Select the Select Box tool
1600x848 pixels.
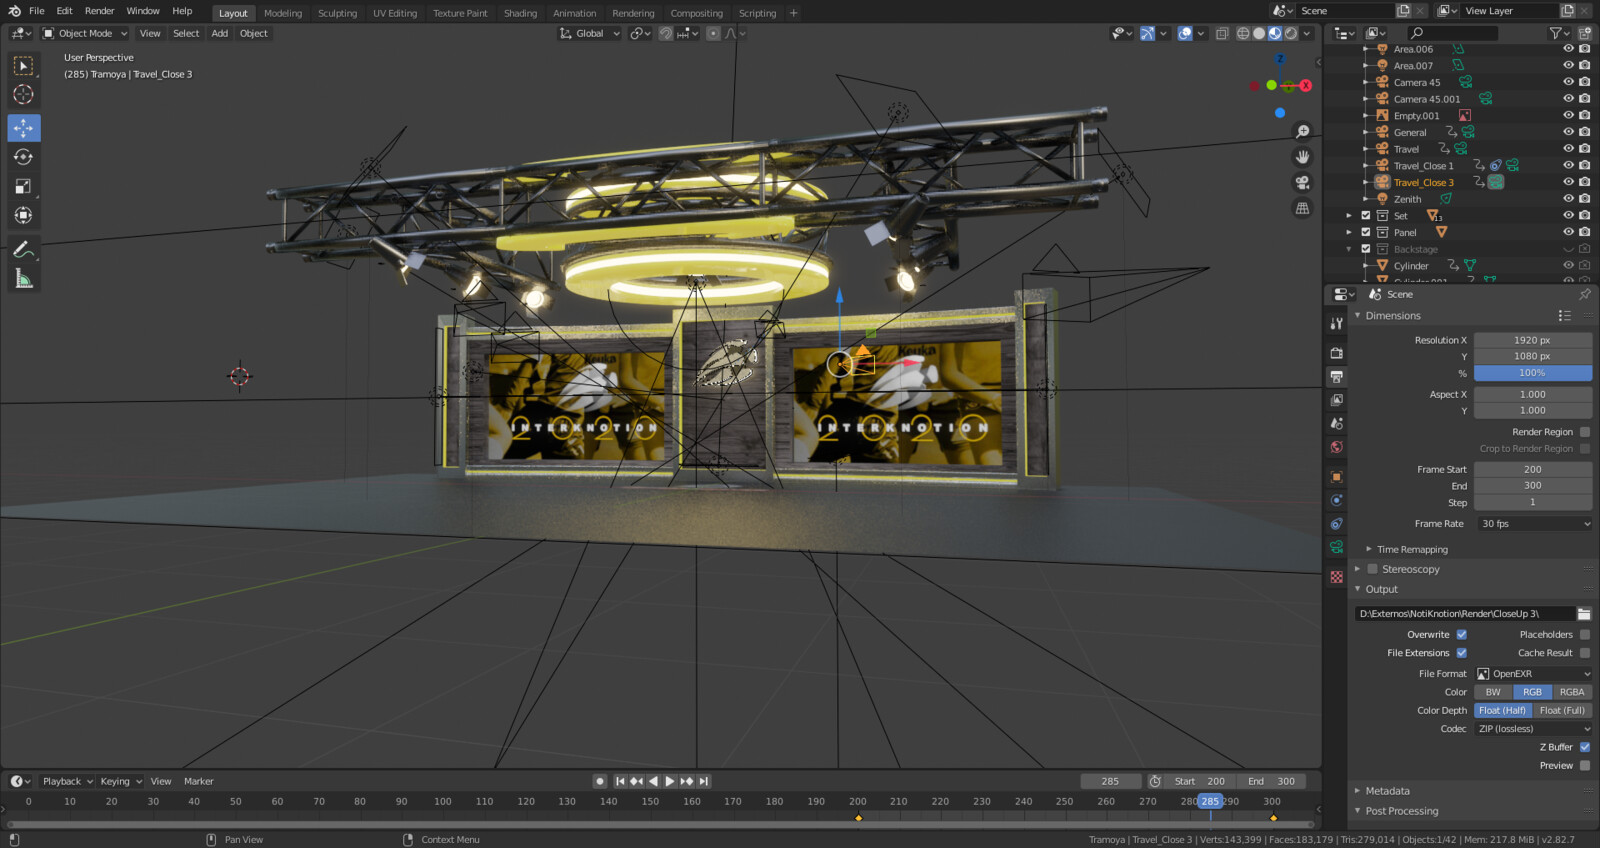(23, 66)
